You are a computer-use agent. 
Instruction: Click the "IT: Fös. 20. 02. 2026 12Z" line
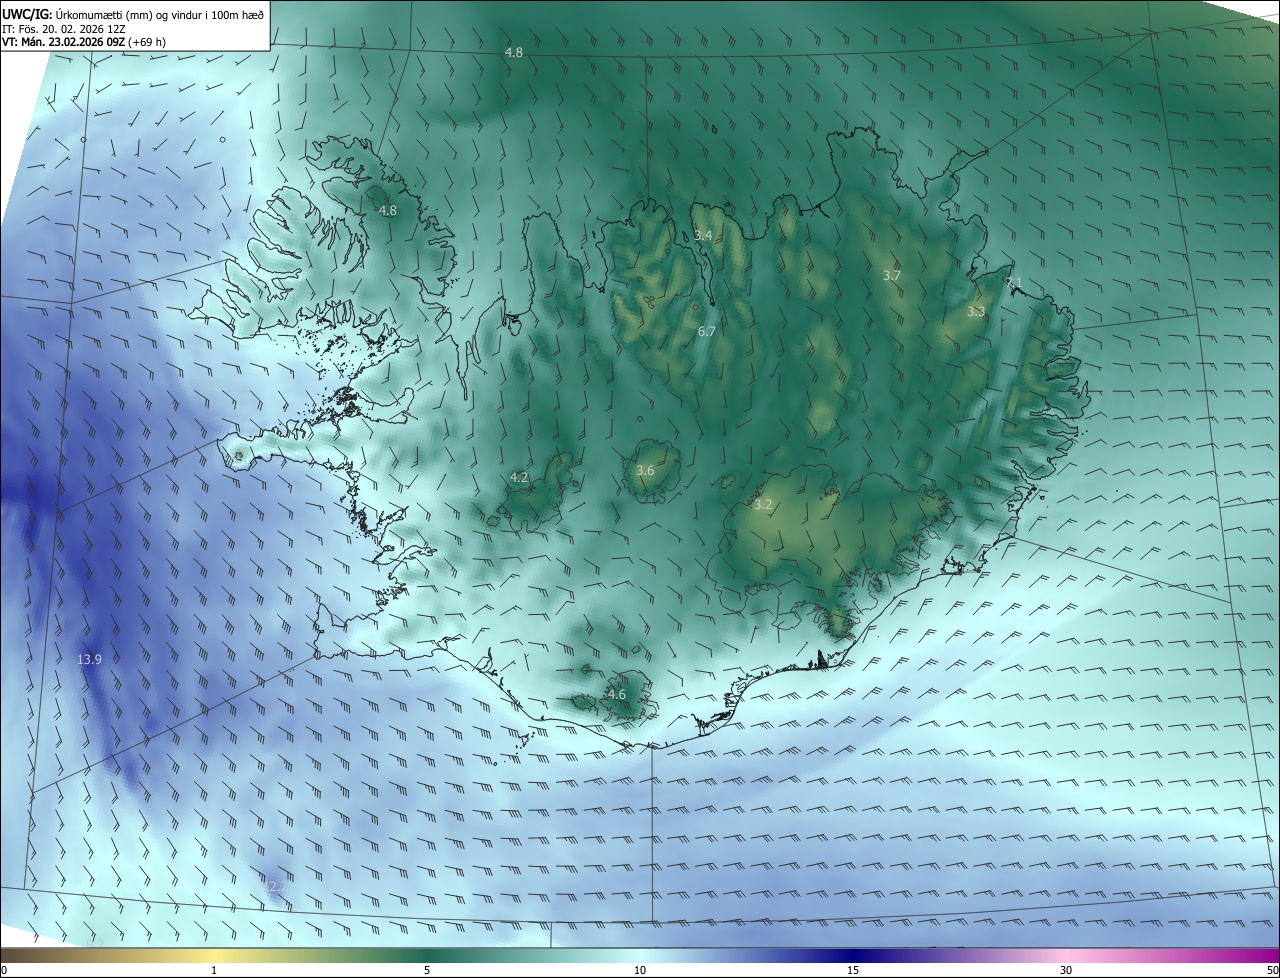point(63,28)
